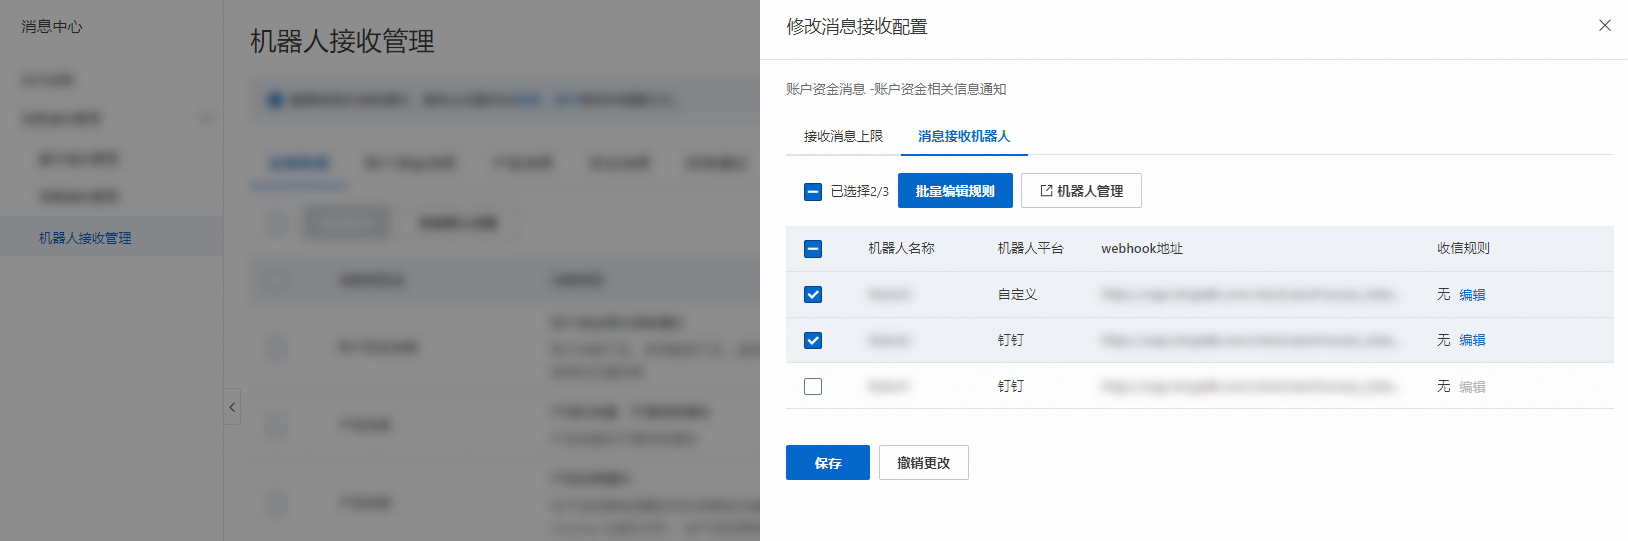Viewport: 1628px width, 541px height.
Task: Select the 消息接收机器人 tab
Action: click(964, 136)
